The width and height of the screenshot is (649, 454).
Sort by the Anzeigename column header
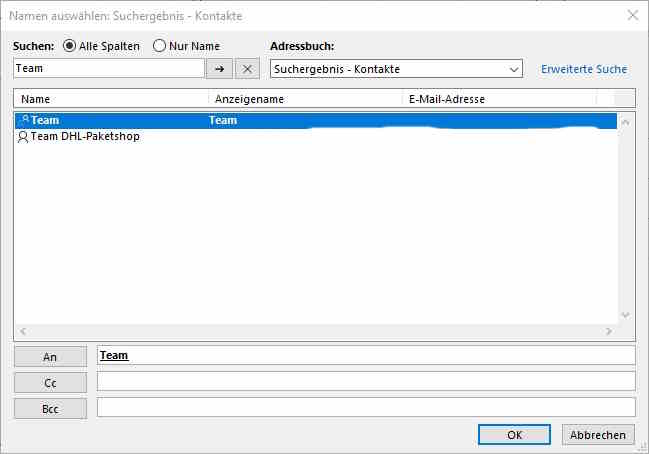coord(305,99)
